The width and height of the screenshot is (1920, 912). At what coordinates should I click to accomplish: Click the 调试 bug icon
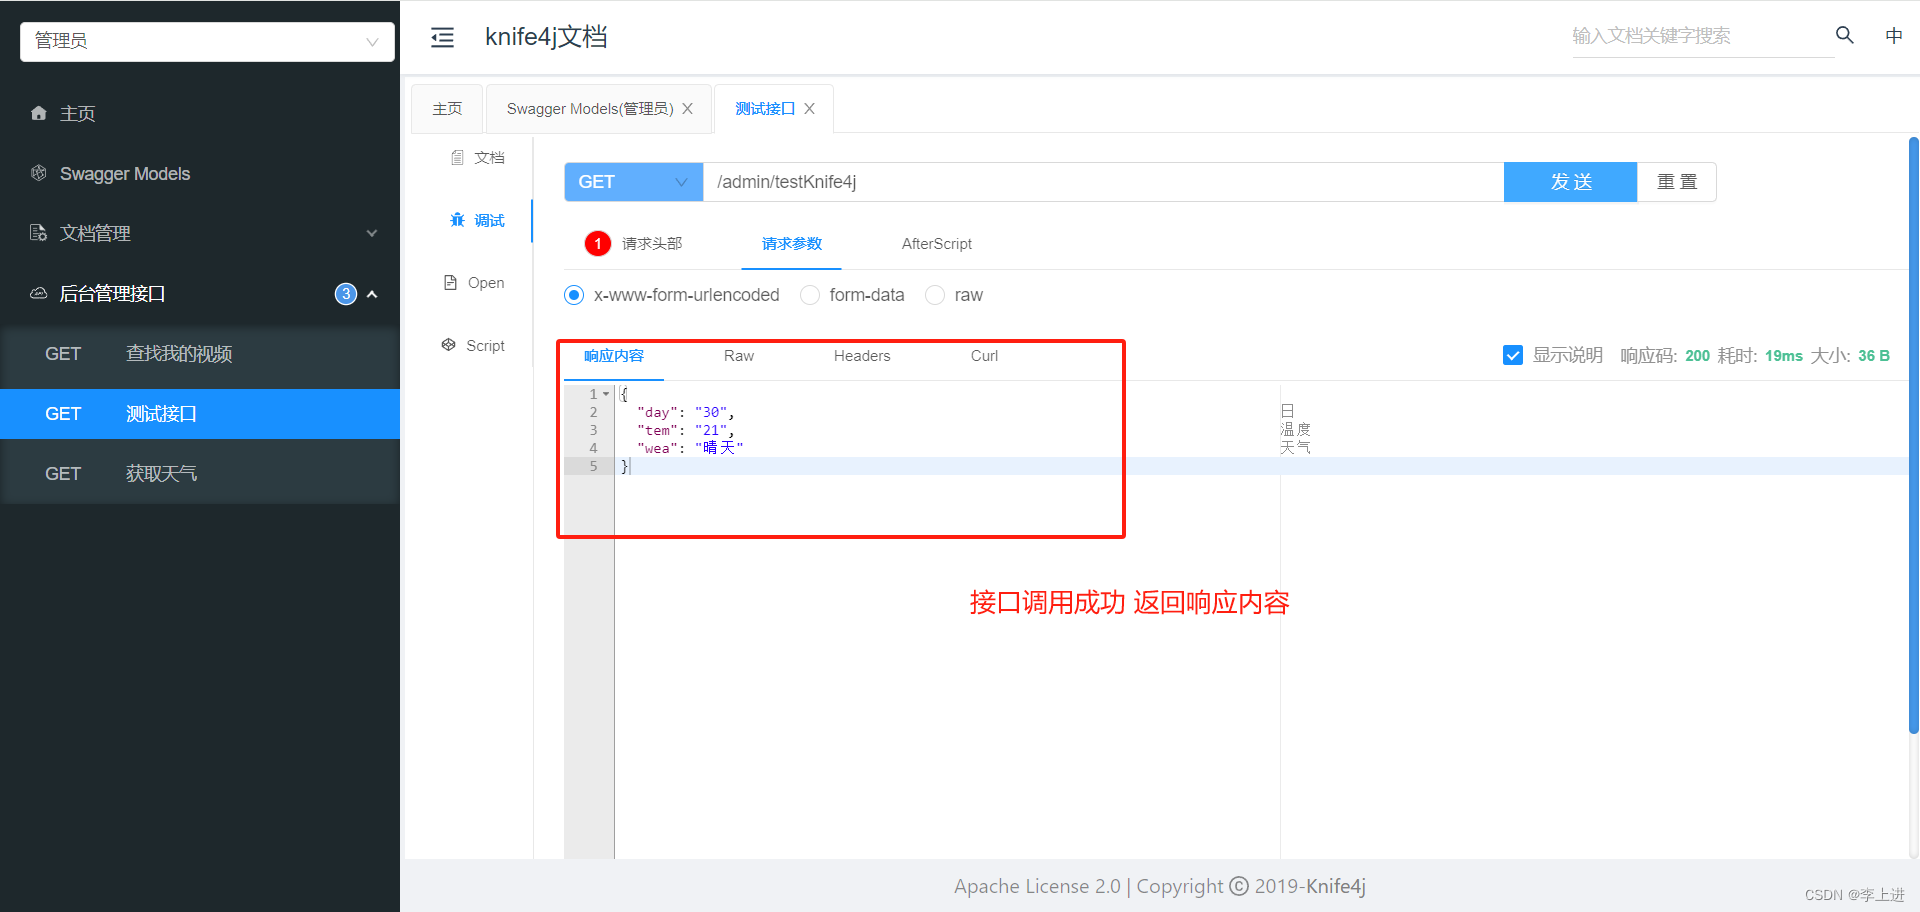point(457,220)
